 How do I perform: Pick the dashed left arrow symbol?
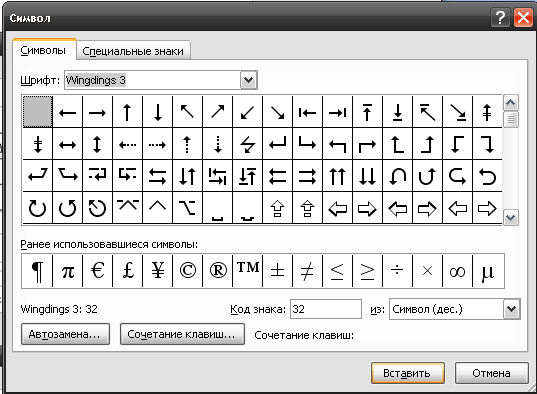point(127,144)
